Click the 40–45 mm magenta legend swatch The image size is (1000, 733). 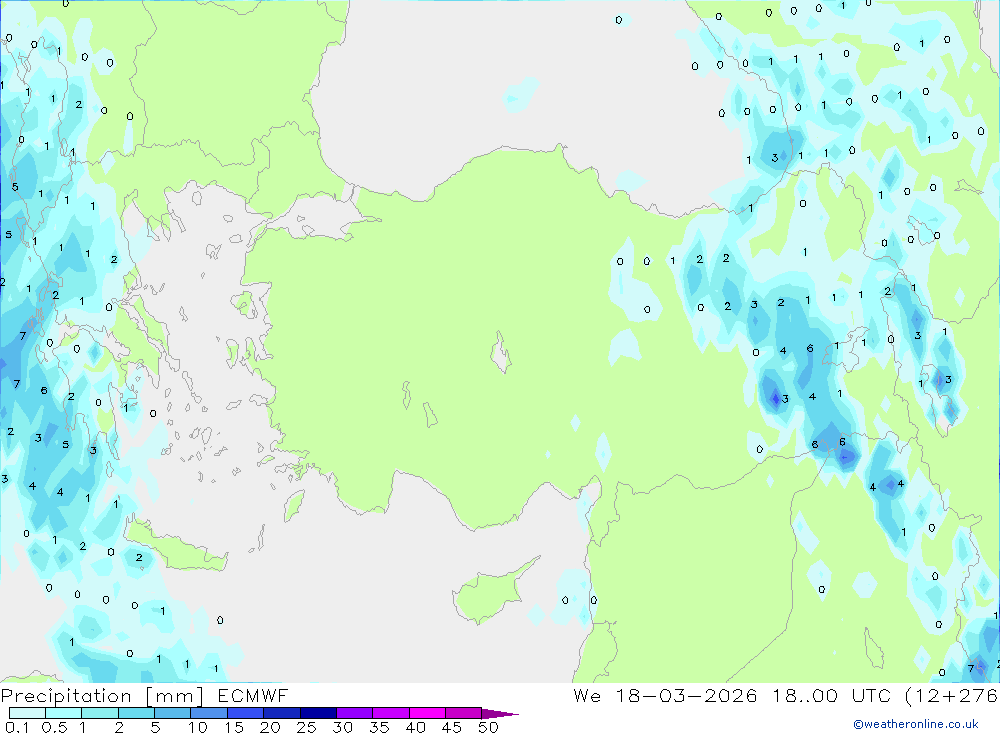pyautogui.click(x=427, y=713)
